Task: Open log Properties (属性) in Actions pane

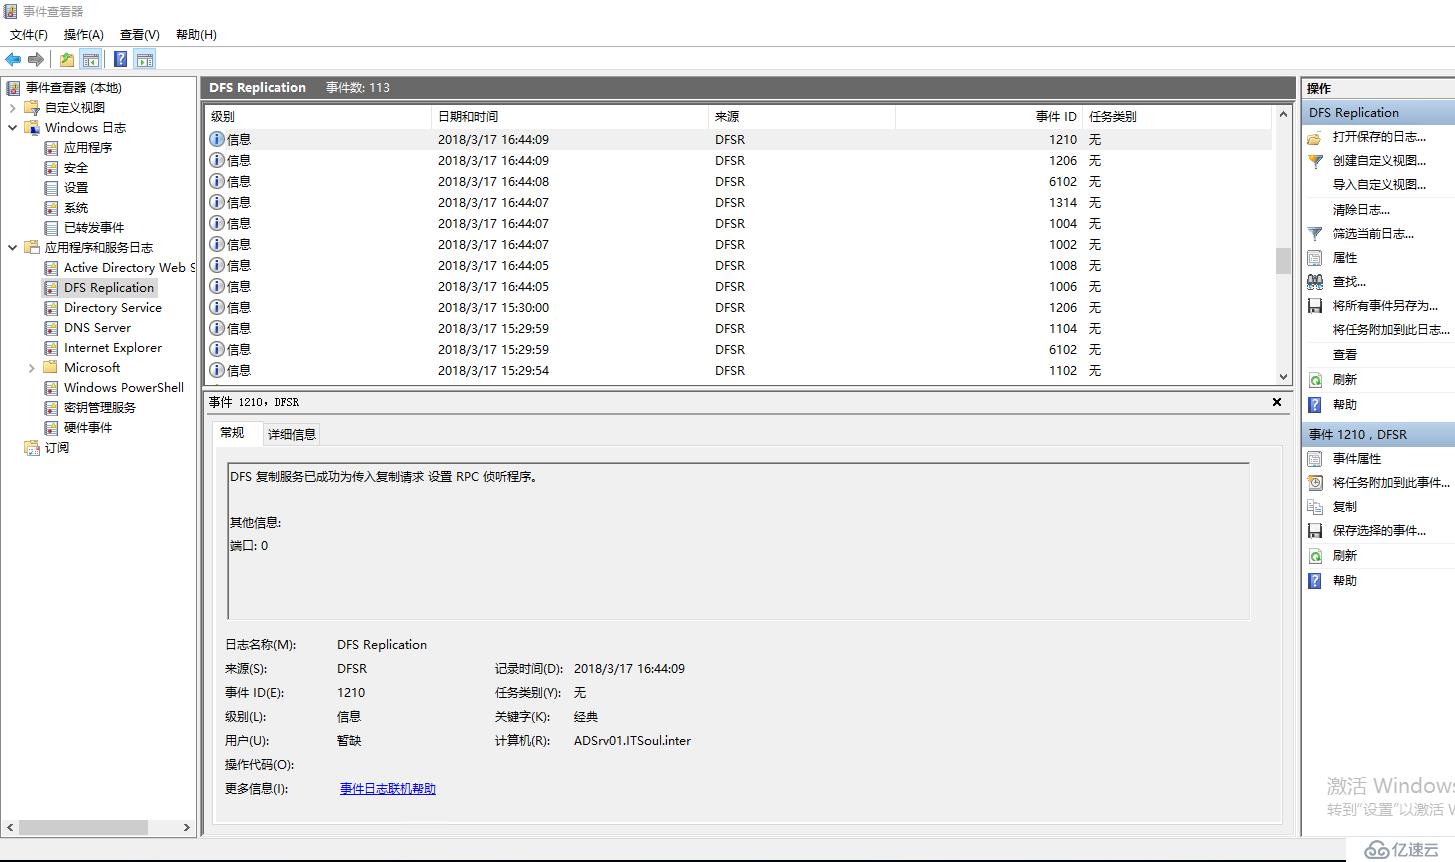Action: pos(1345,258)
